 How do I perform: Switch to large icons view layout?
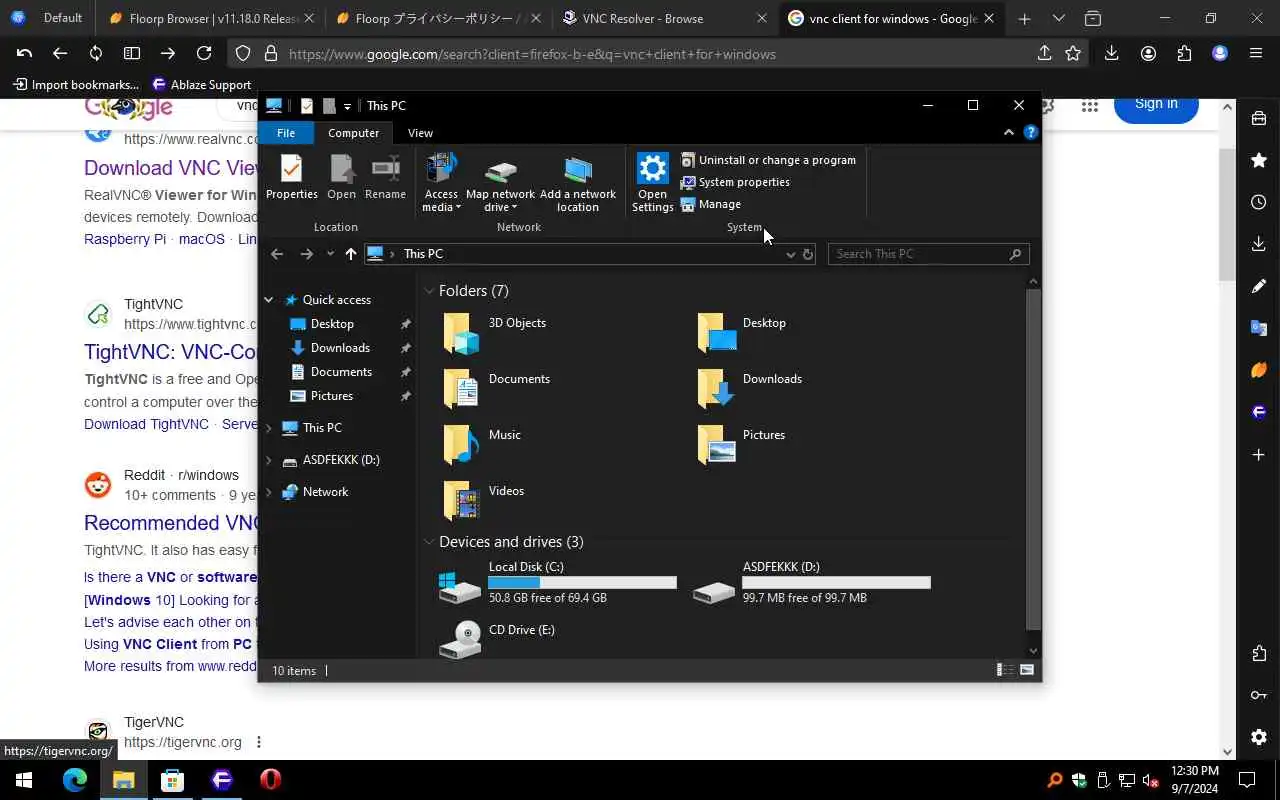pos(1027,670)
